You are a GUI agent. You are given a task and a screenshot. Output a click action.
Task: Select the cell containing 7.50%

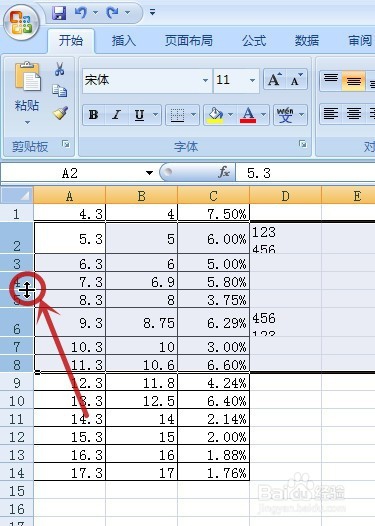point(214,213)
